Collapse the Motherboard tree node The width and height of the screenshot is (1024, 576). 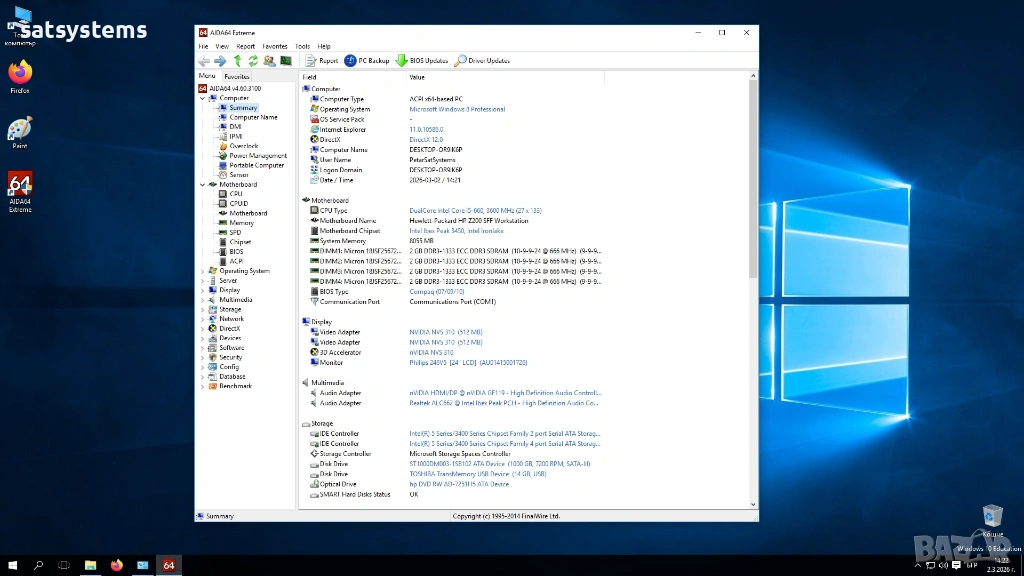pos(202,185)
